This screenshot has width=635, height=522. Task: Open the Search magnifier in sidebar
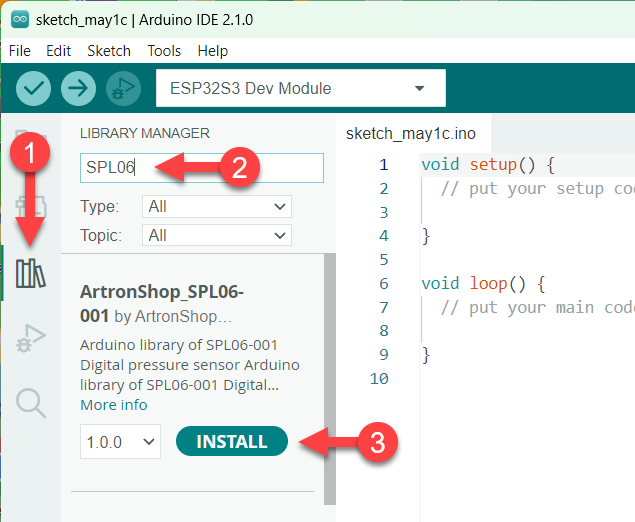(x=31, y=403)
